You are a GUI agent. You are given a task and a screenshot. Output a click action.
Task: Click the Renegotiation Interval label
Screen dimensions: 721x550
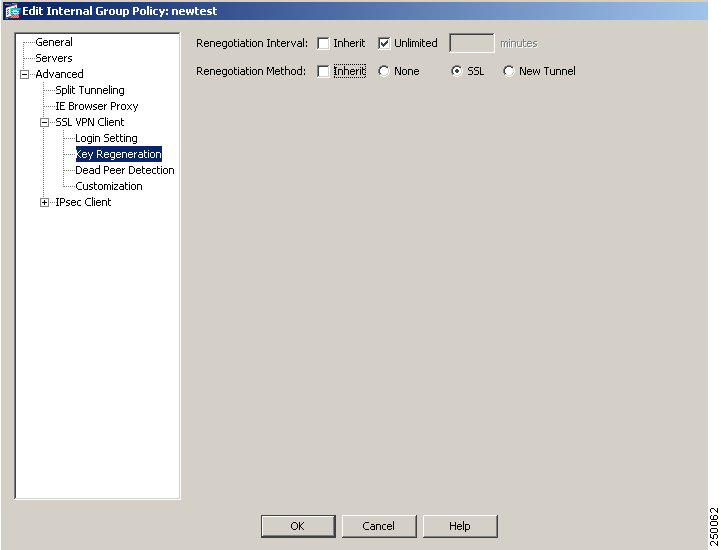(x=252, y=43)
